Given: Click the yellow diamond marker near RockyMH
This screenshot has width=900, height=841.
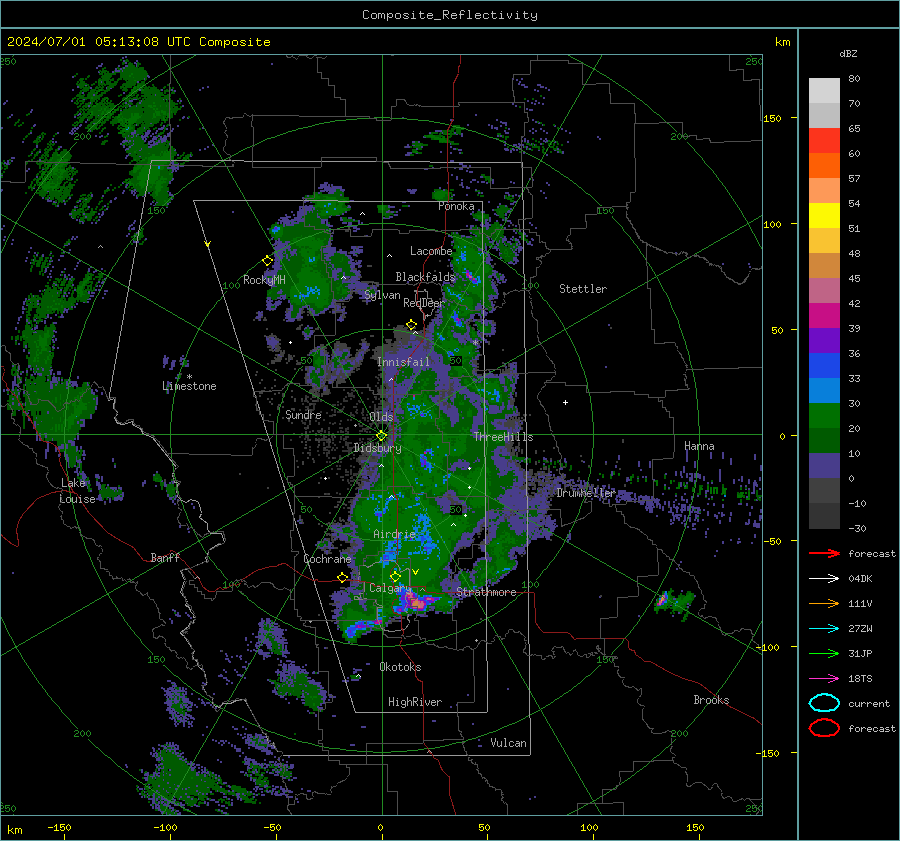Looking at the screenshot, I should pos(267,261).
